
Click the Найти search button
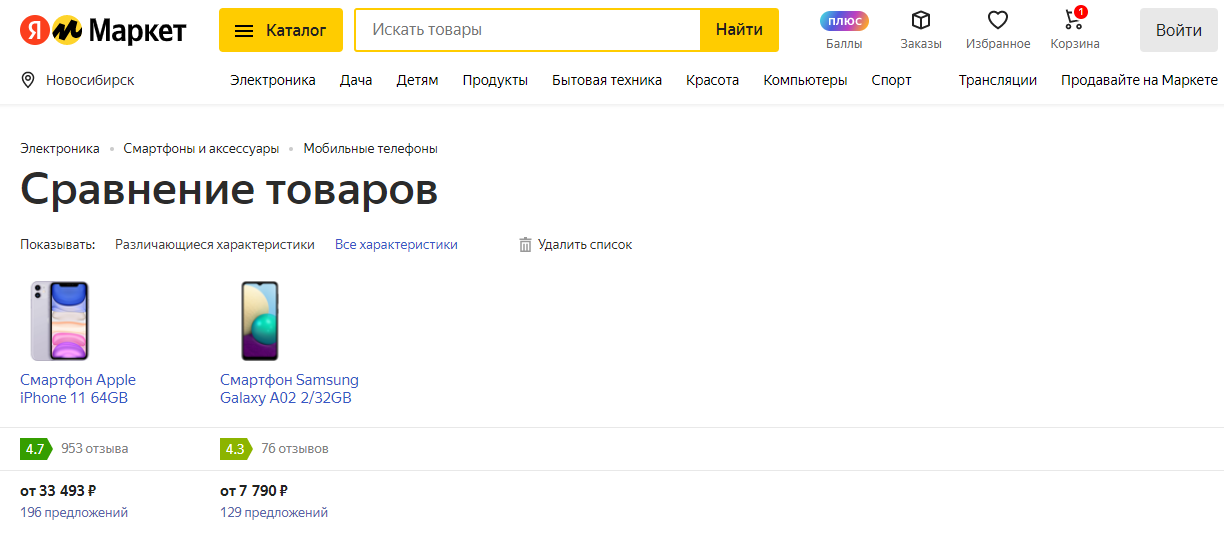pyautogui.click(x=739, y=30)
